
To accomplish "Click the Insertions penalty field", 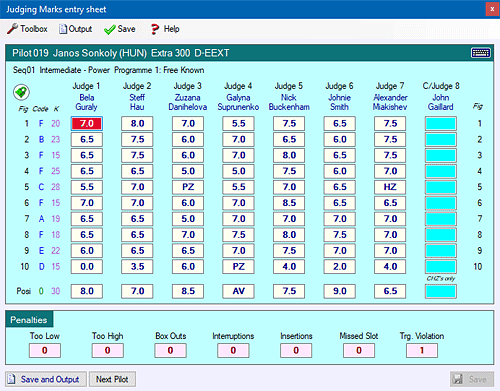I will click(296, 351).
